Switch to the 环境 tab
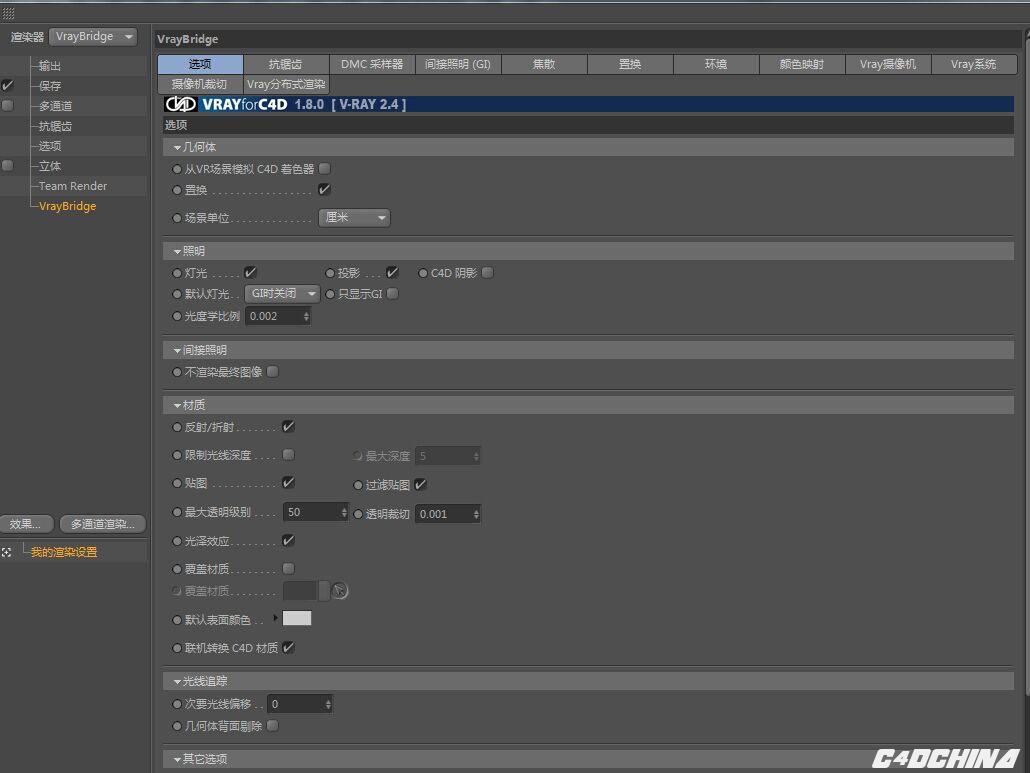1030x773 pixels. (716, 64)
